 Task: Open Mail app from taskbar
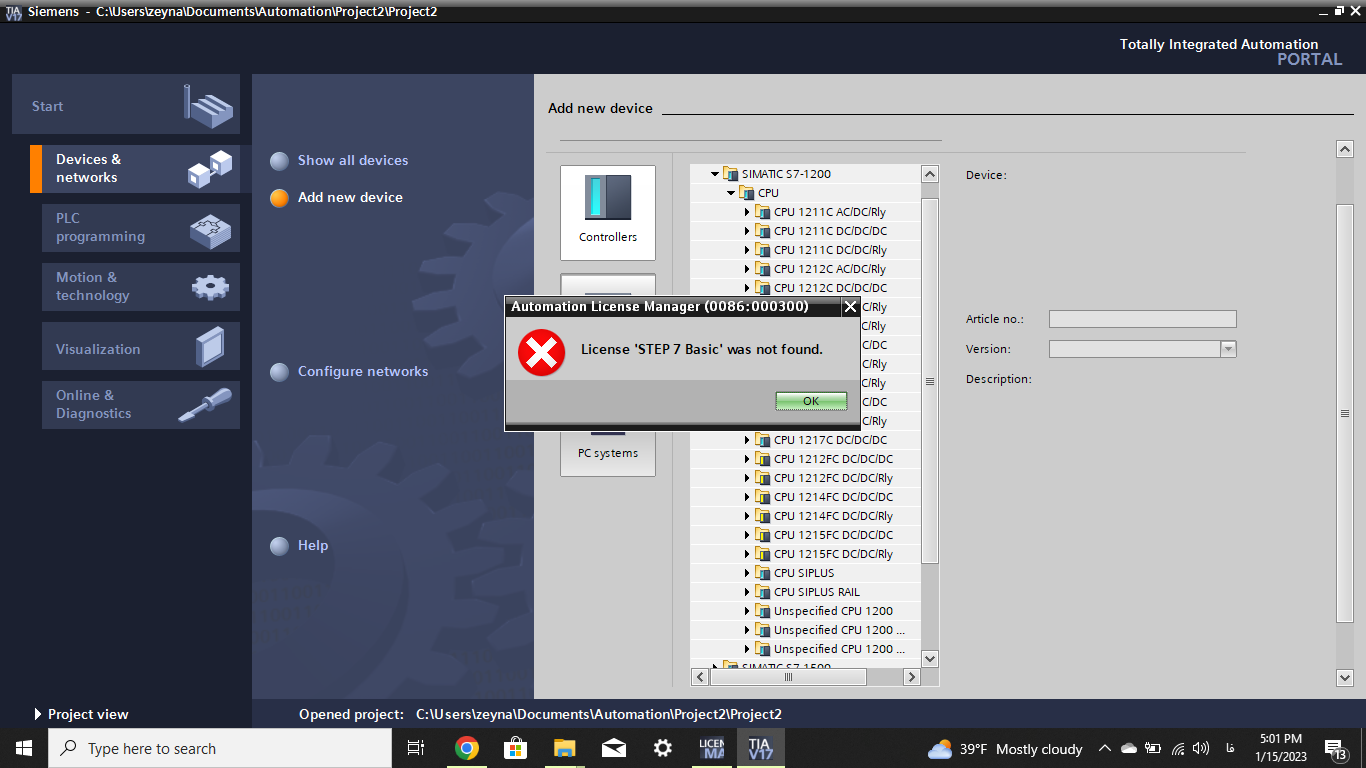click(613, 748)
